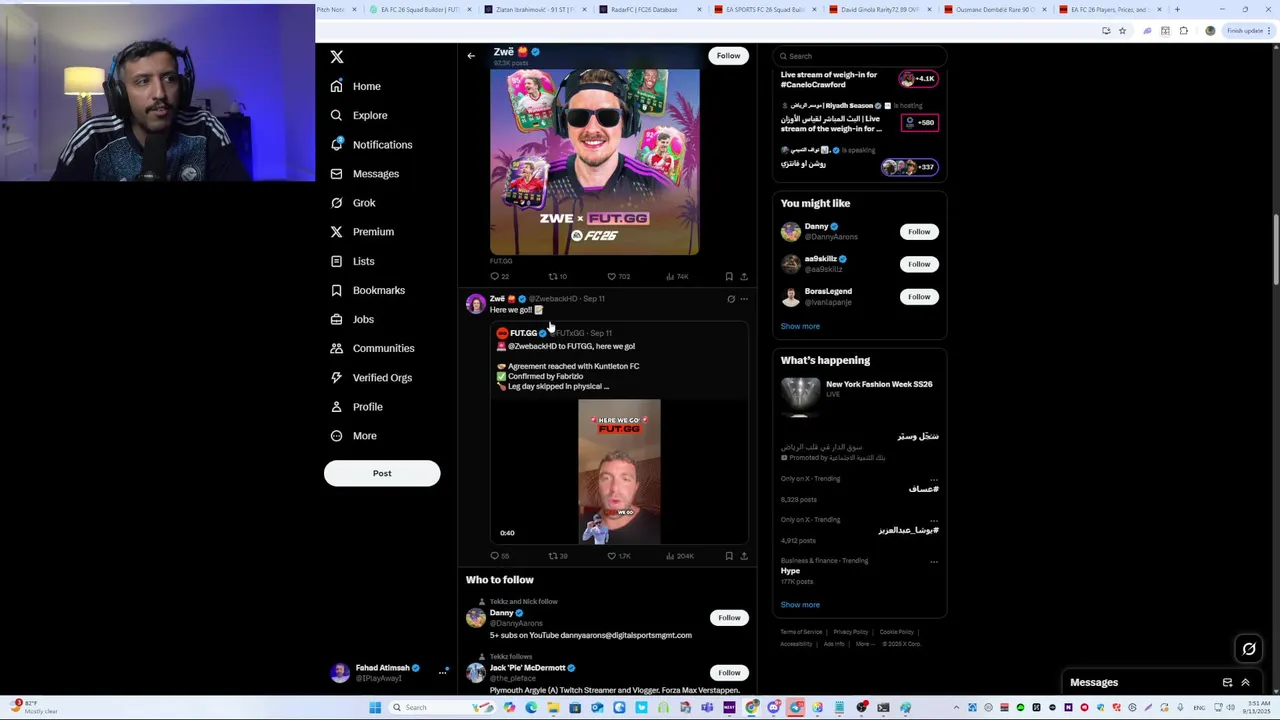Follow Zwë from the profile header
Viewport: 1280px width, 720px height.
point(728,56)
